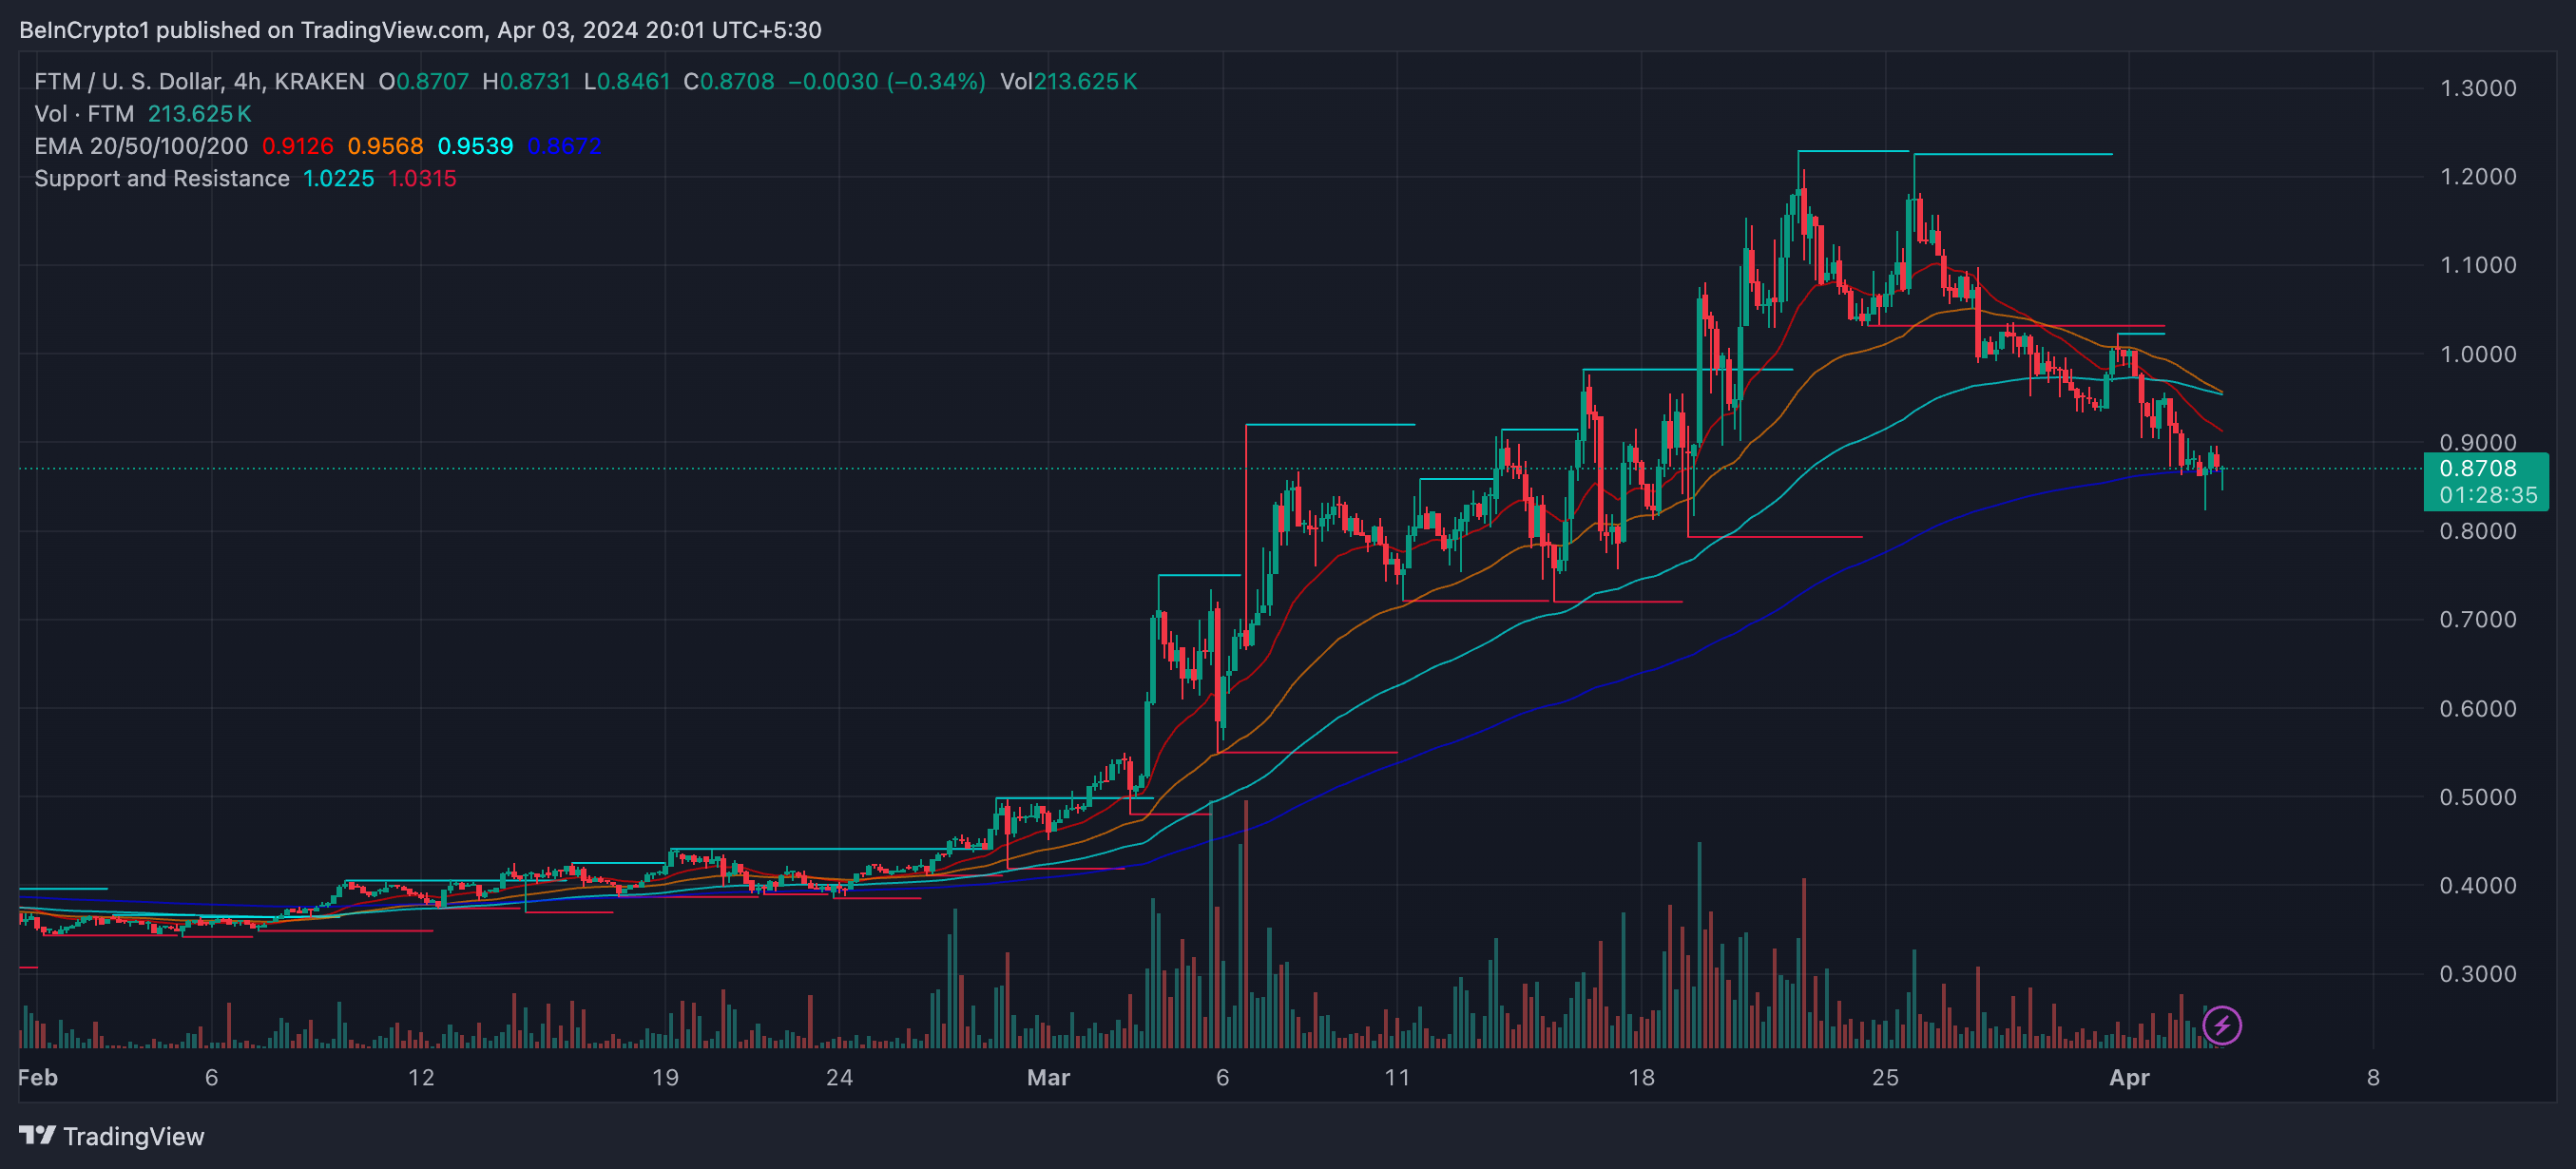Click the TradingView brand text link
2576x1169 pixels.
click(x=133, y=1136)
